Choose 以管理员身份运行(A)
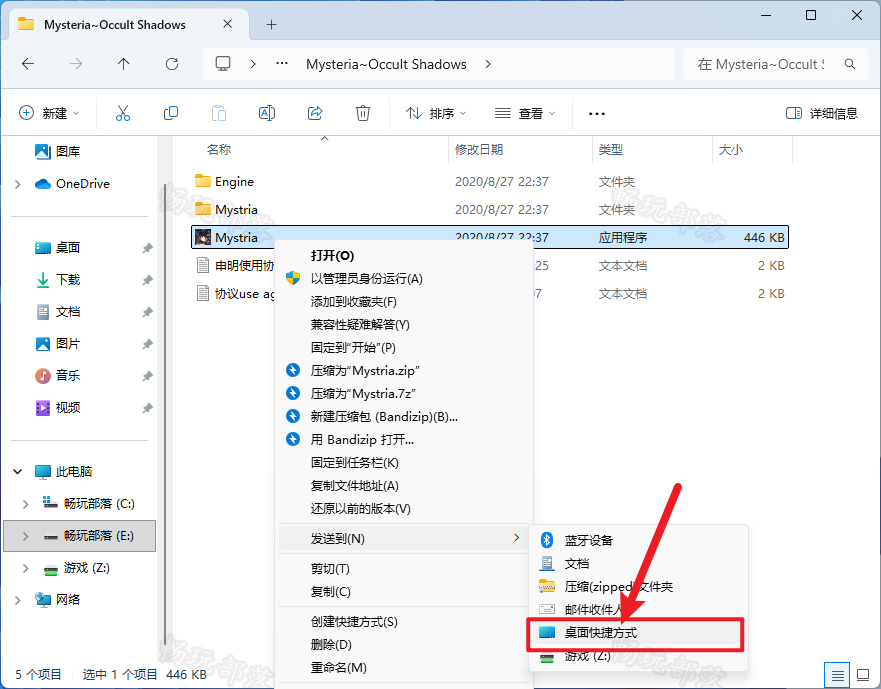The width and height of the screenshot is (881, 689). point(403,279)
